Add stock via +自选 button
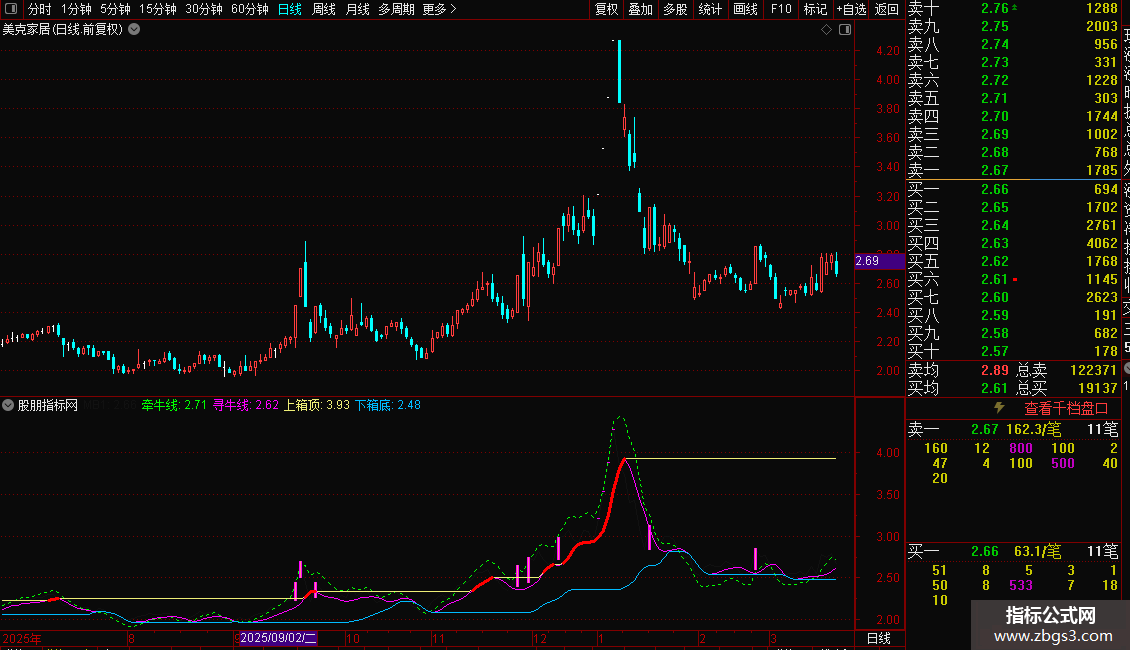 coord(851,9)
